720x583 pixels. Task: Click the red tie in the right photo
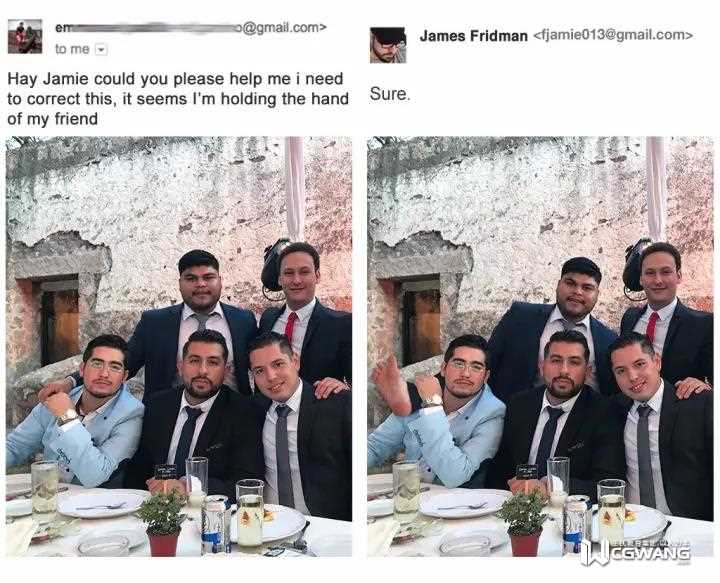pyautogui.click(x=652, y=326)
